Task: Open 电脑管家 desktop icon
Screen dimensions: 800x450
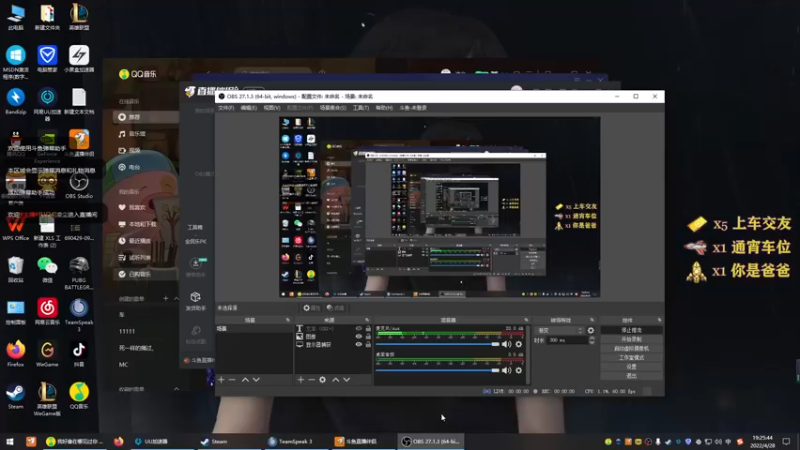Action: [47, 59]
